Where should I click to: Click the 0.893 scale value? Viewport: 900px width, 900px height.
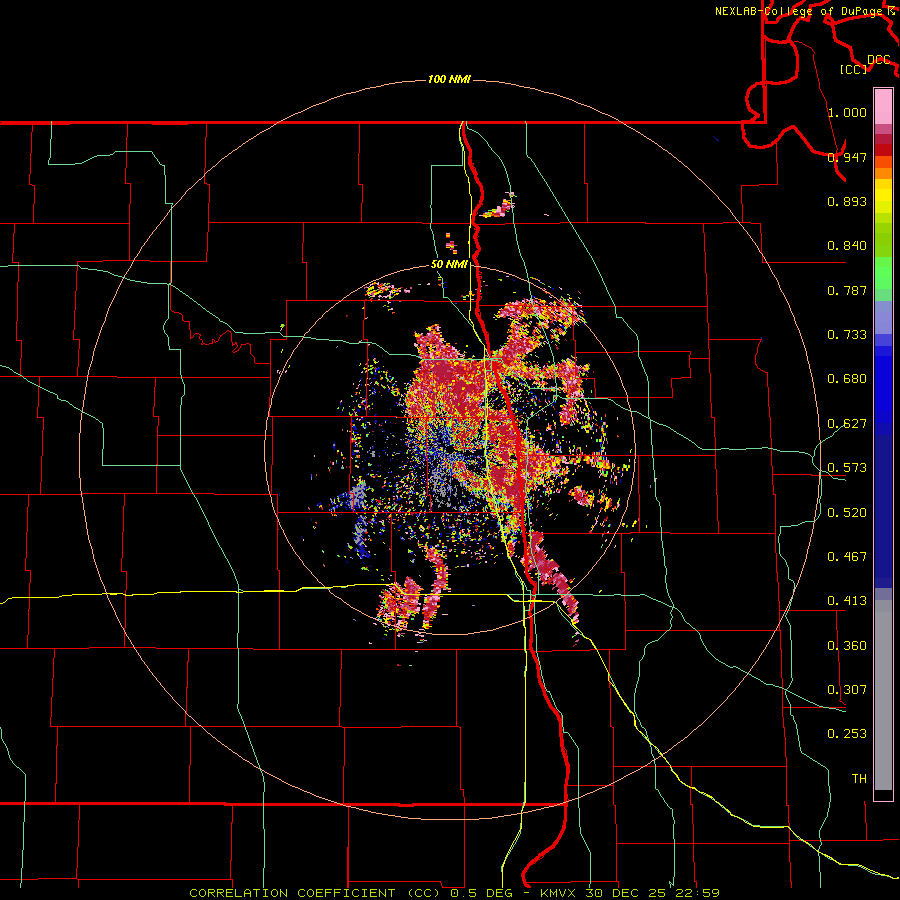[x=847, y=201]
